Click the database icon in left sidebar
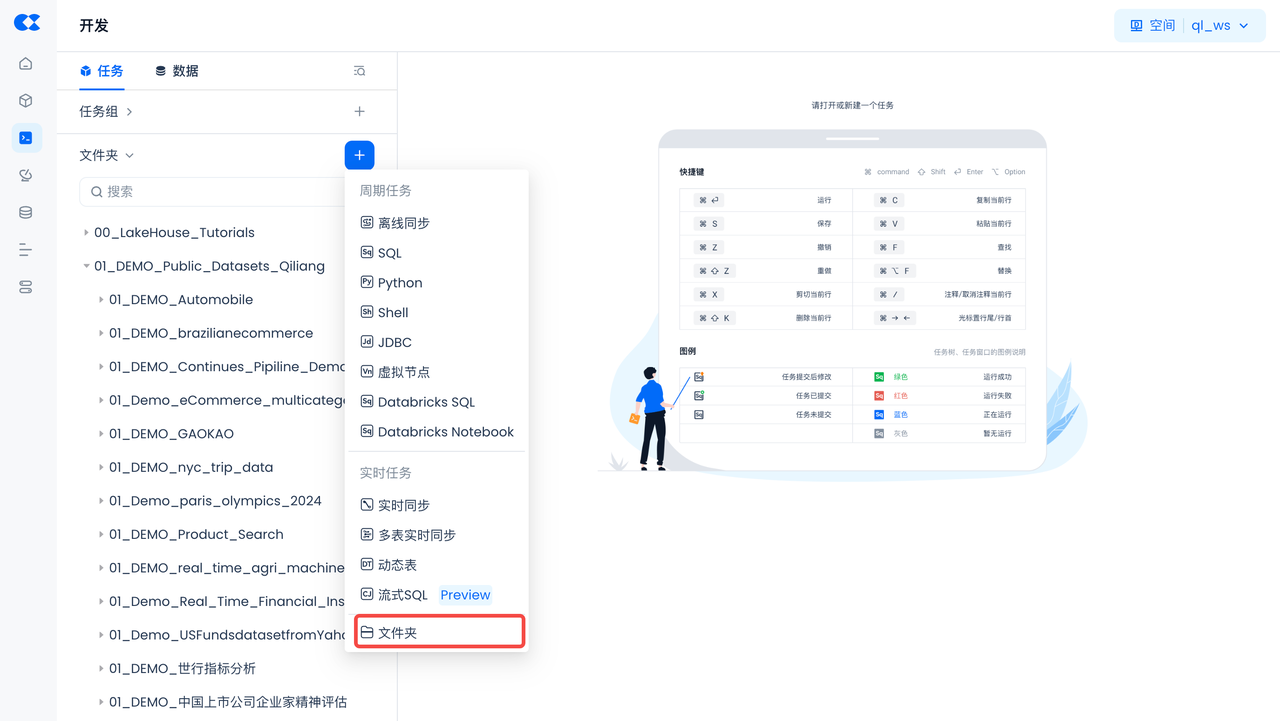 26,213
